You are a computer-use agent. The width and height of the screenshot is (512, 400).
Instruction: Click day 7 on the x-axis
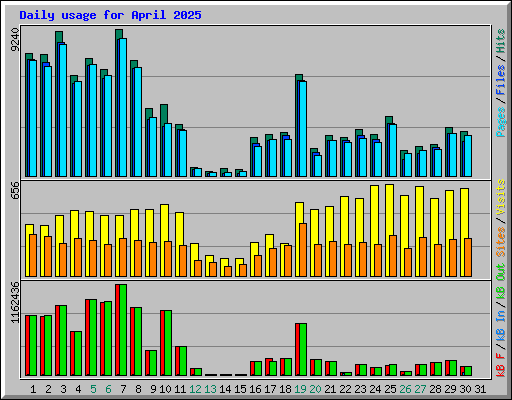123,389
